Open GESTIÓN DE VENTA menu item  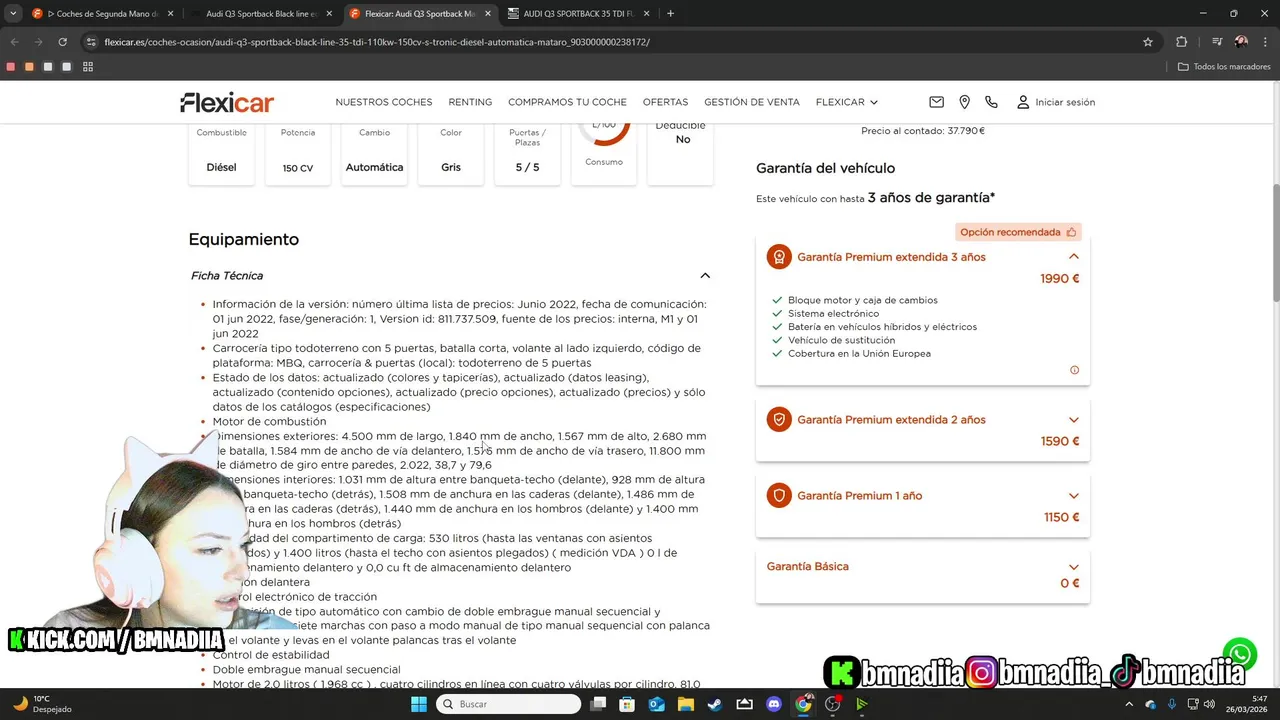[x=752, y=102]
